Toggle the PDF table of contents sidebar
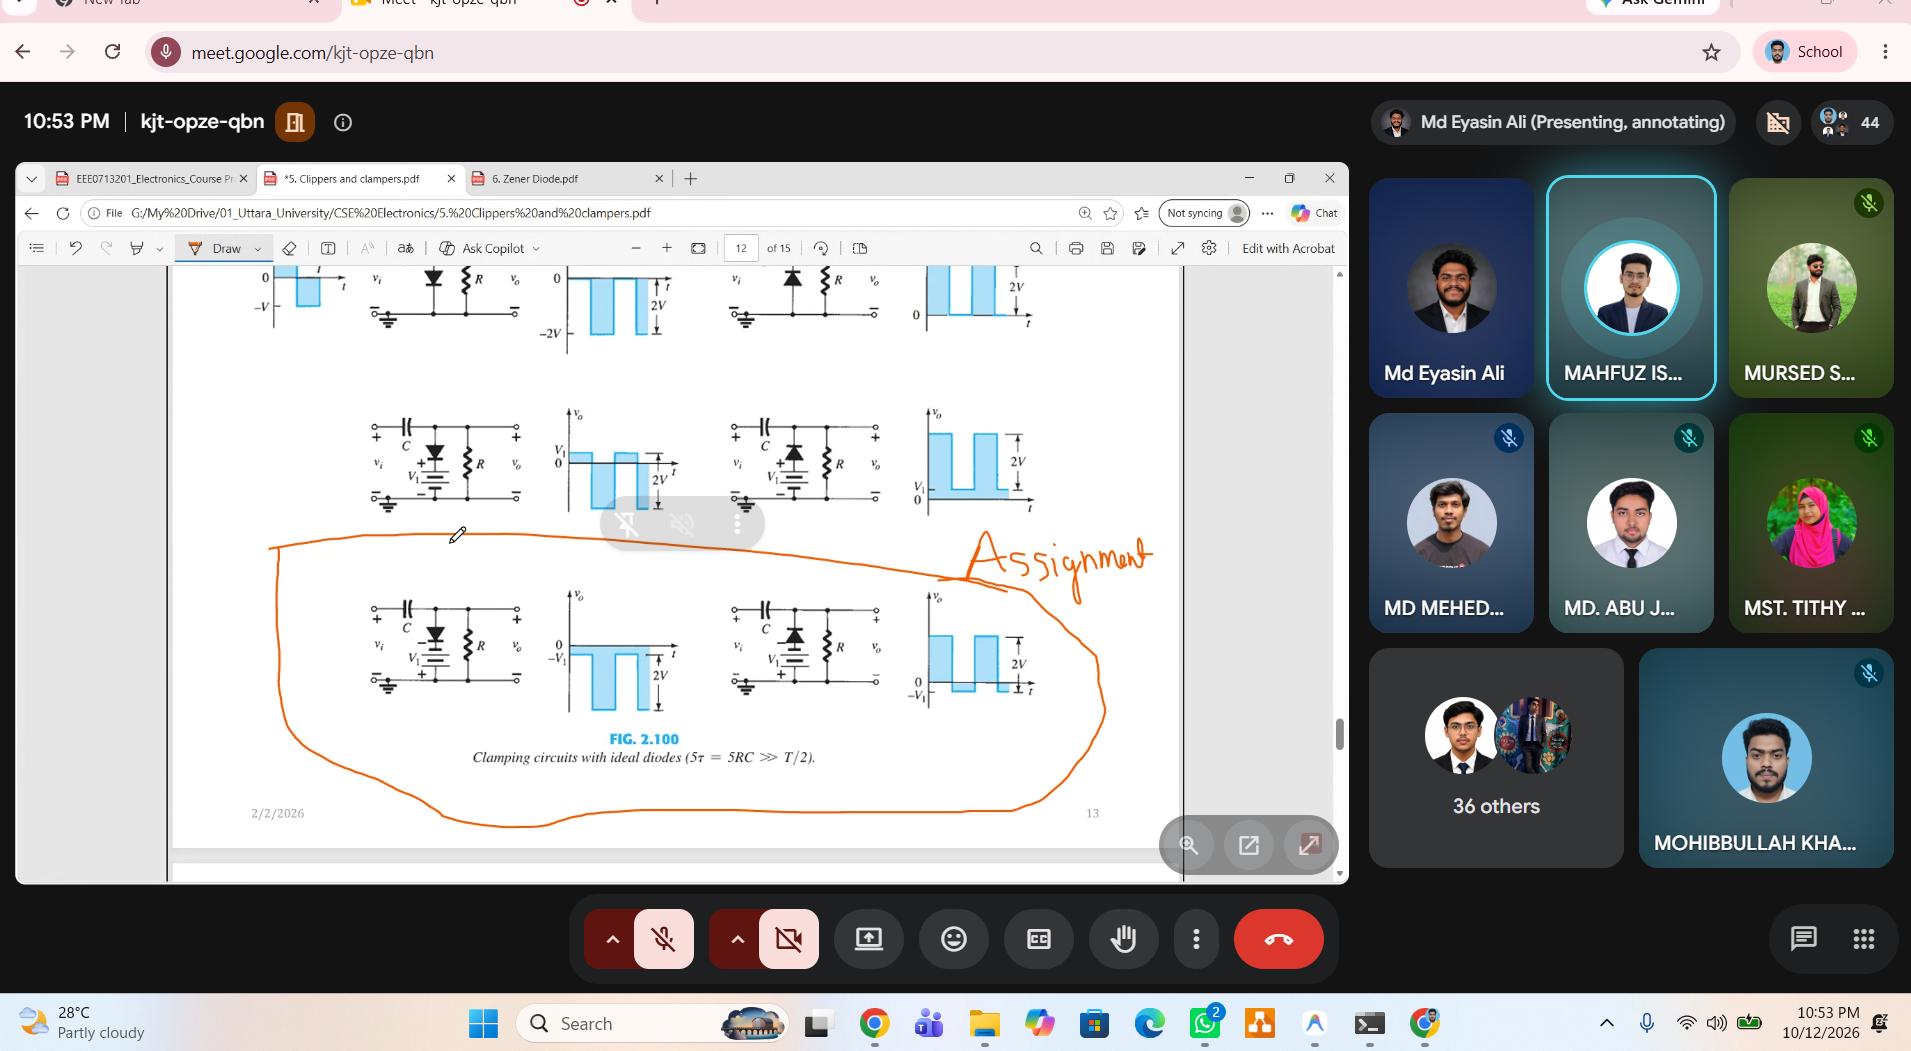The image size is (1911, 1051). click(37, 248)
